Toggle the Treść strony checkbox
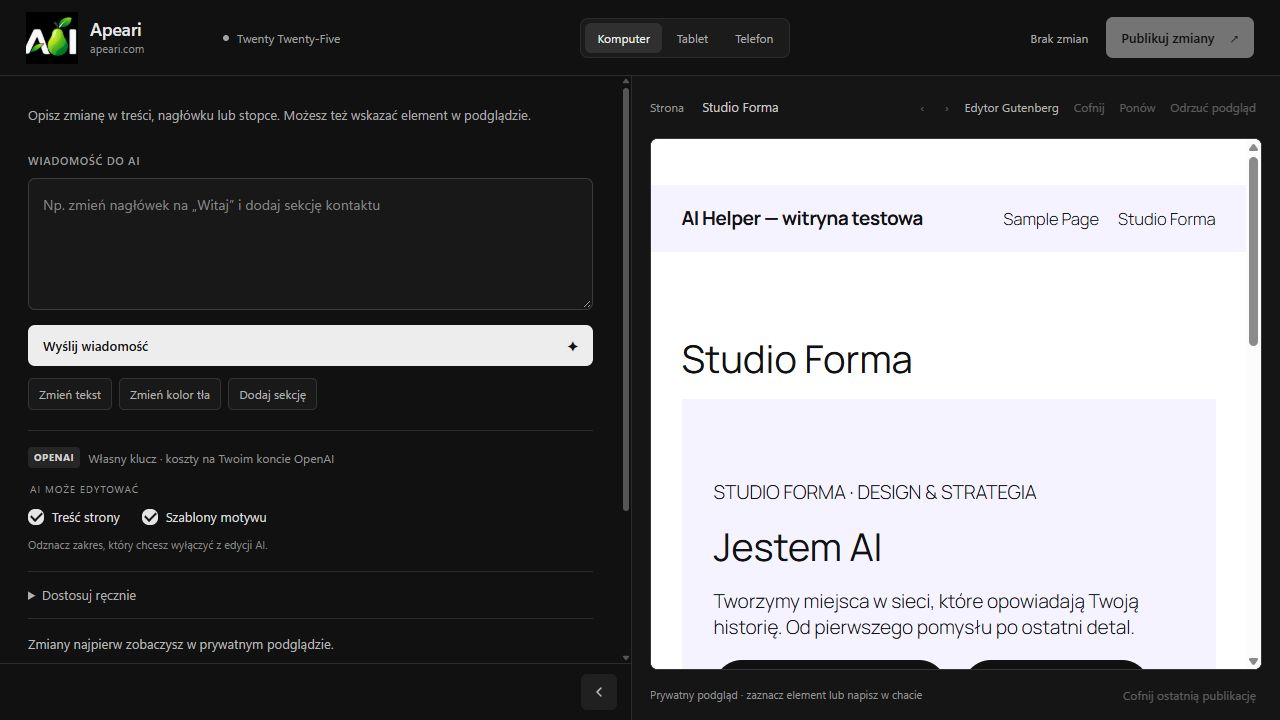This screenshot has width=1280, height=720. pyautogui.click(x=36, y=517)
